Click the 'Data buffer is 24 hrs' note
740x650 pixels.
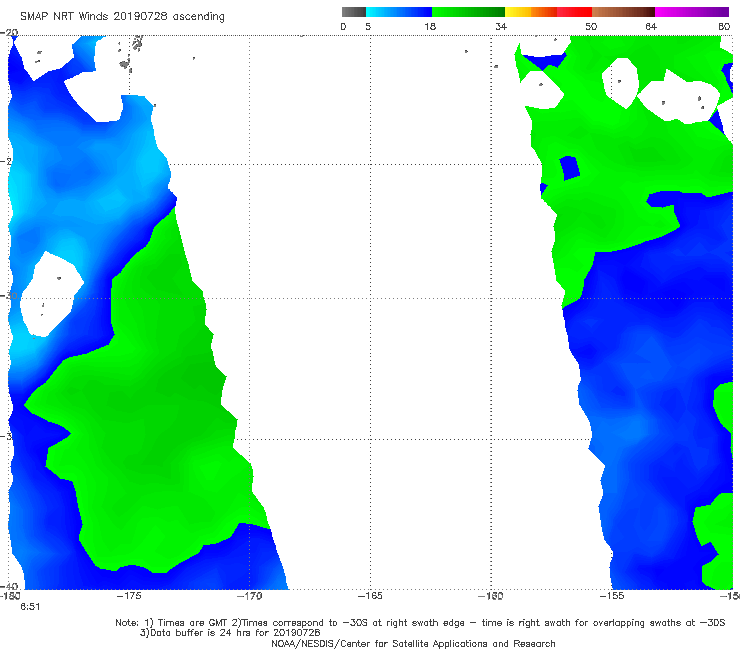[230, 633]
